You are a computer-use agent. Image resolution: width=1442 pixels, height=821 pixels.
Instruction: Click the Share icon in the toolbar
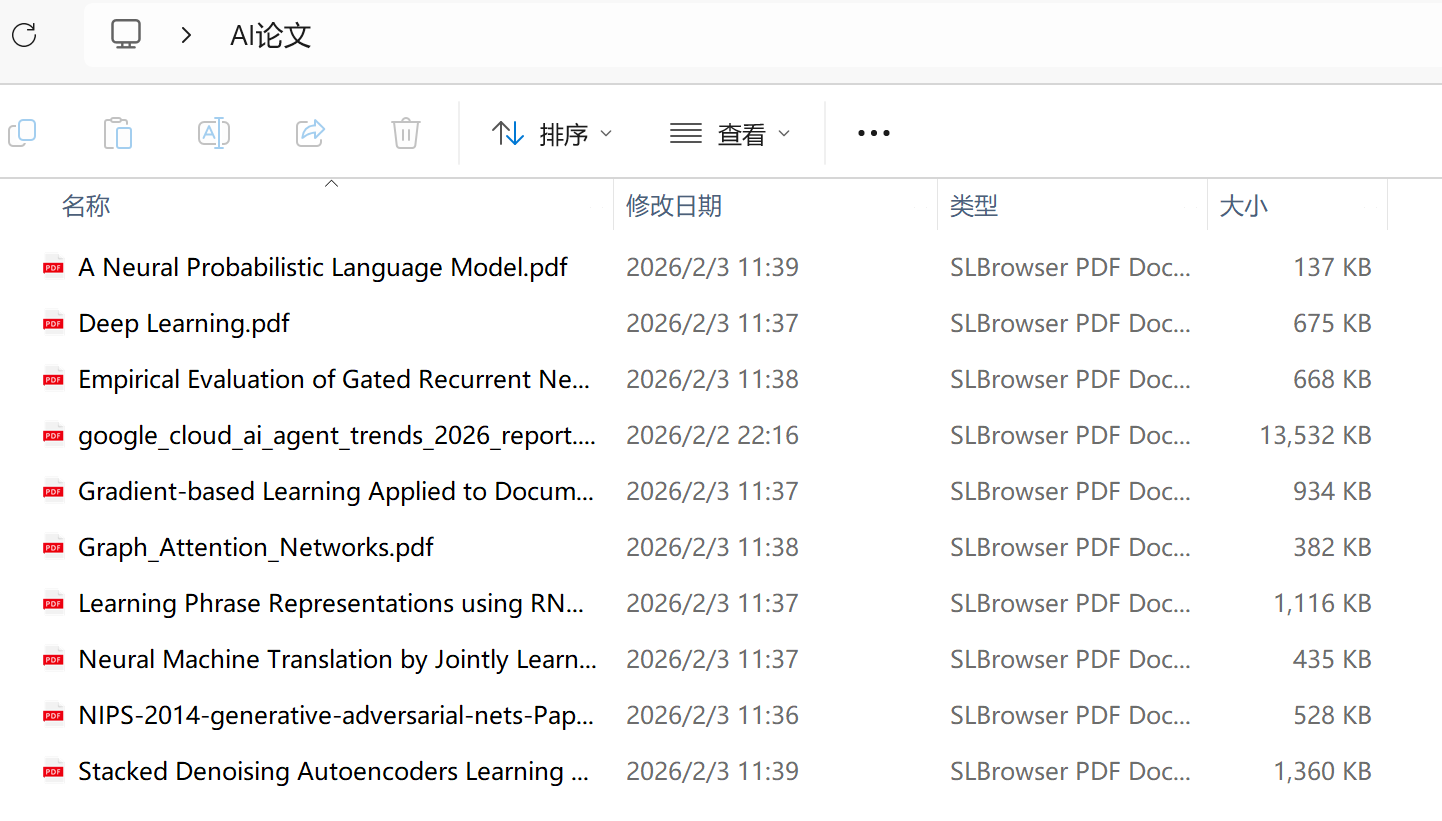pos(310,132)
